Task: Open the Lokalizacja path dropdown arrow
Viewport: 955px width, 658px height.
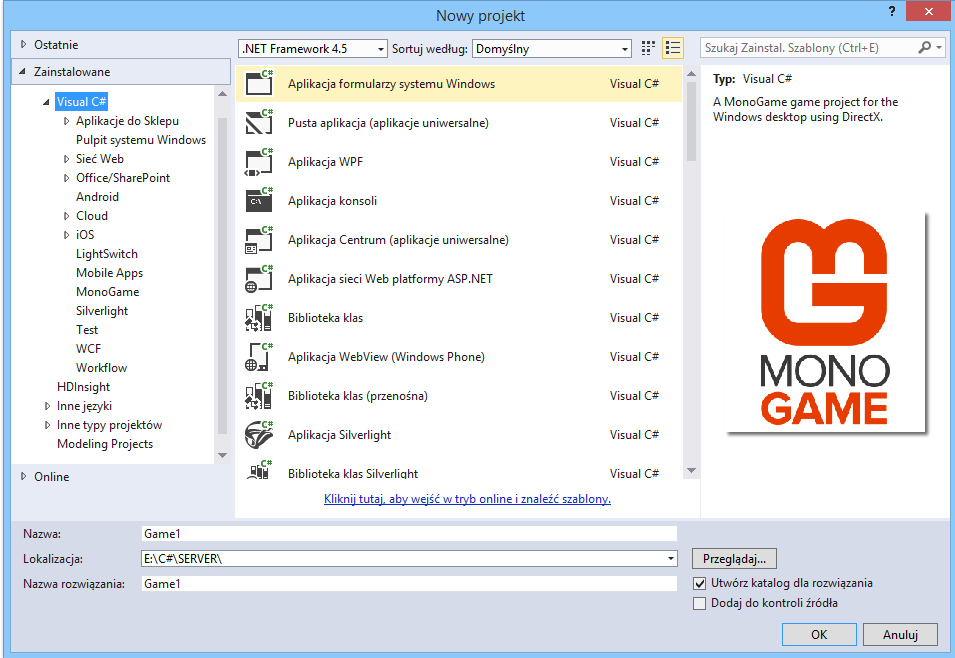Action: coord(671,559)
